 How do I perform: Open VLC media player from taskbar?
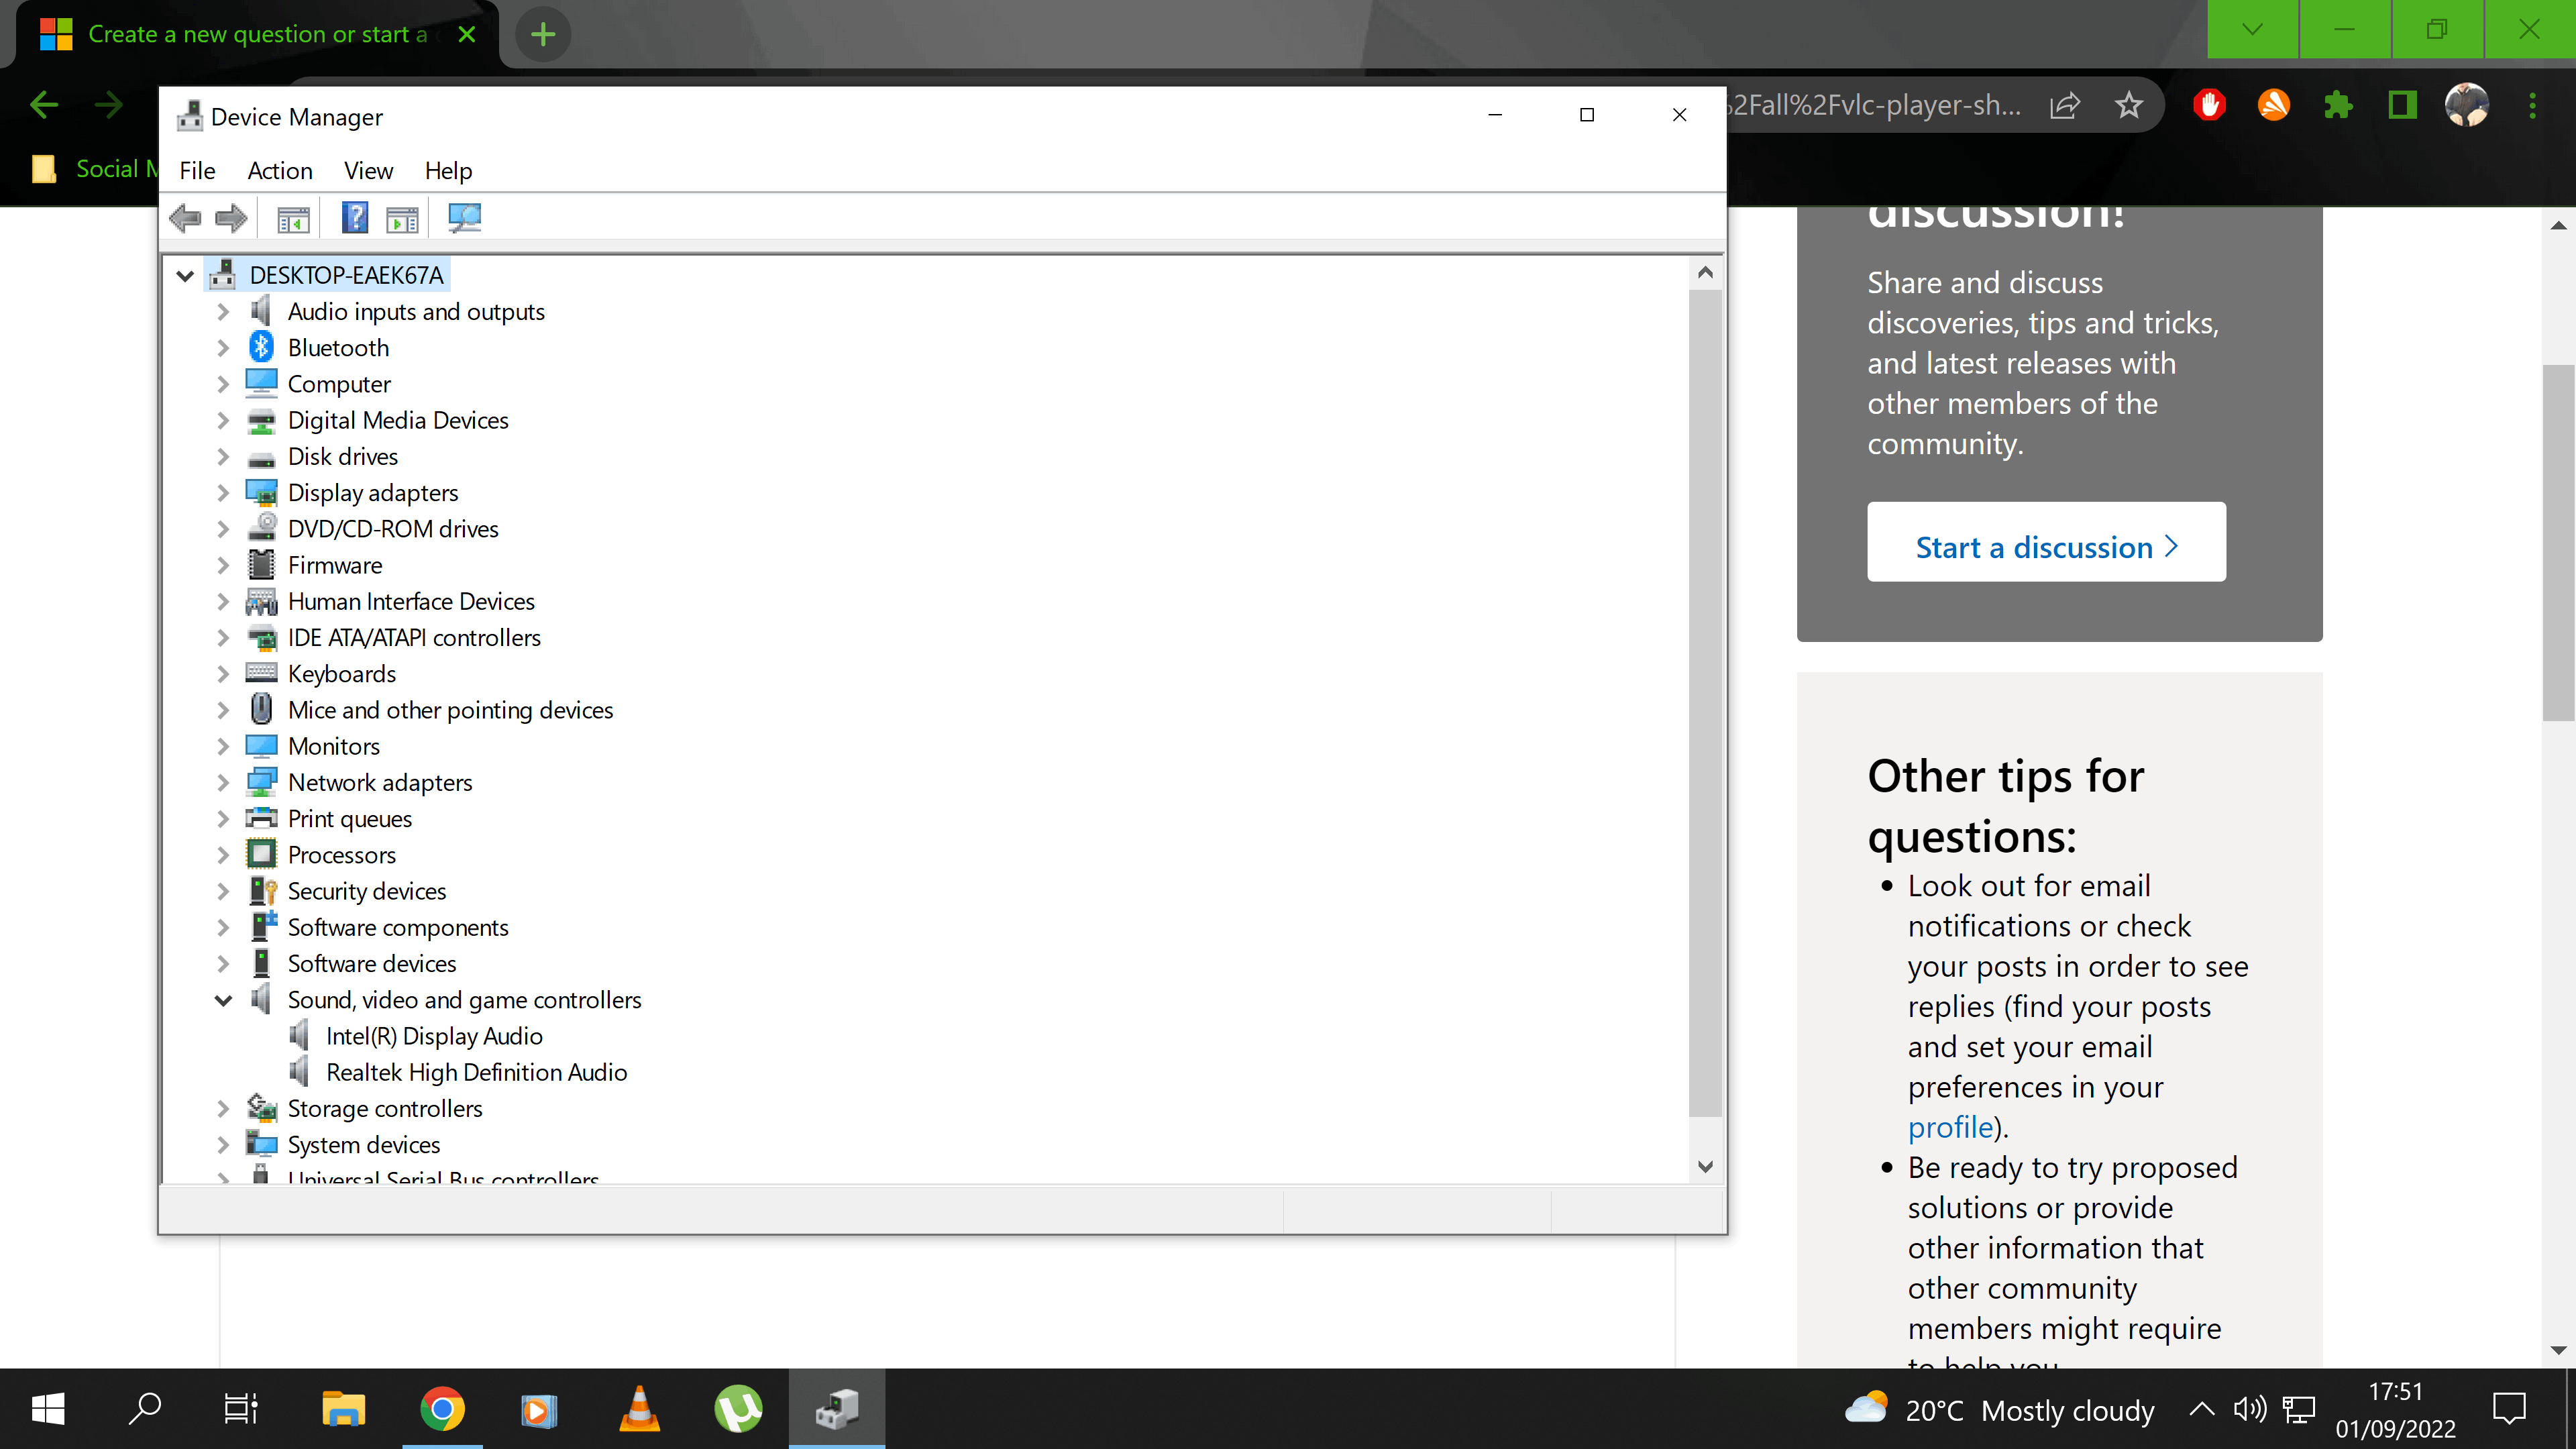coord(639,1410)
